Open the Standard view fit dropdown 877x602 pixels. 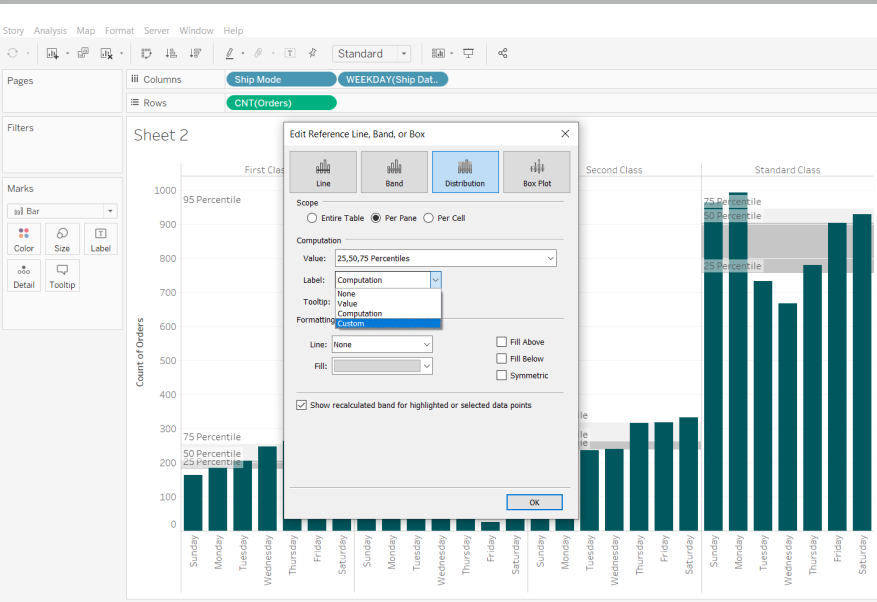pos(372,54)
